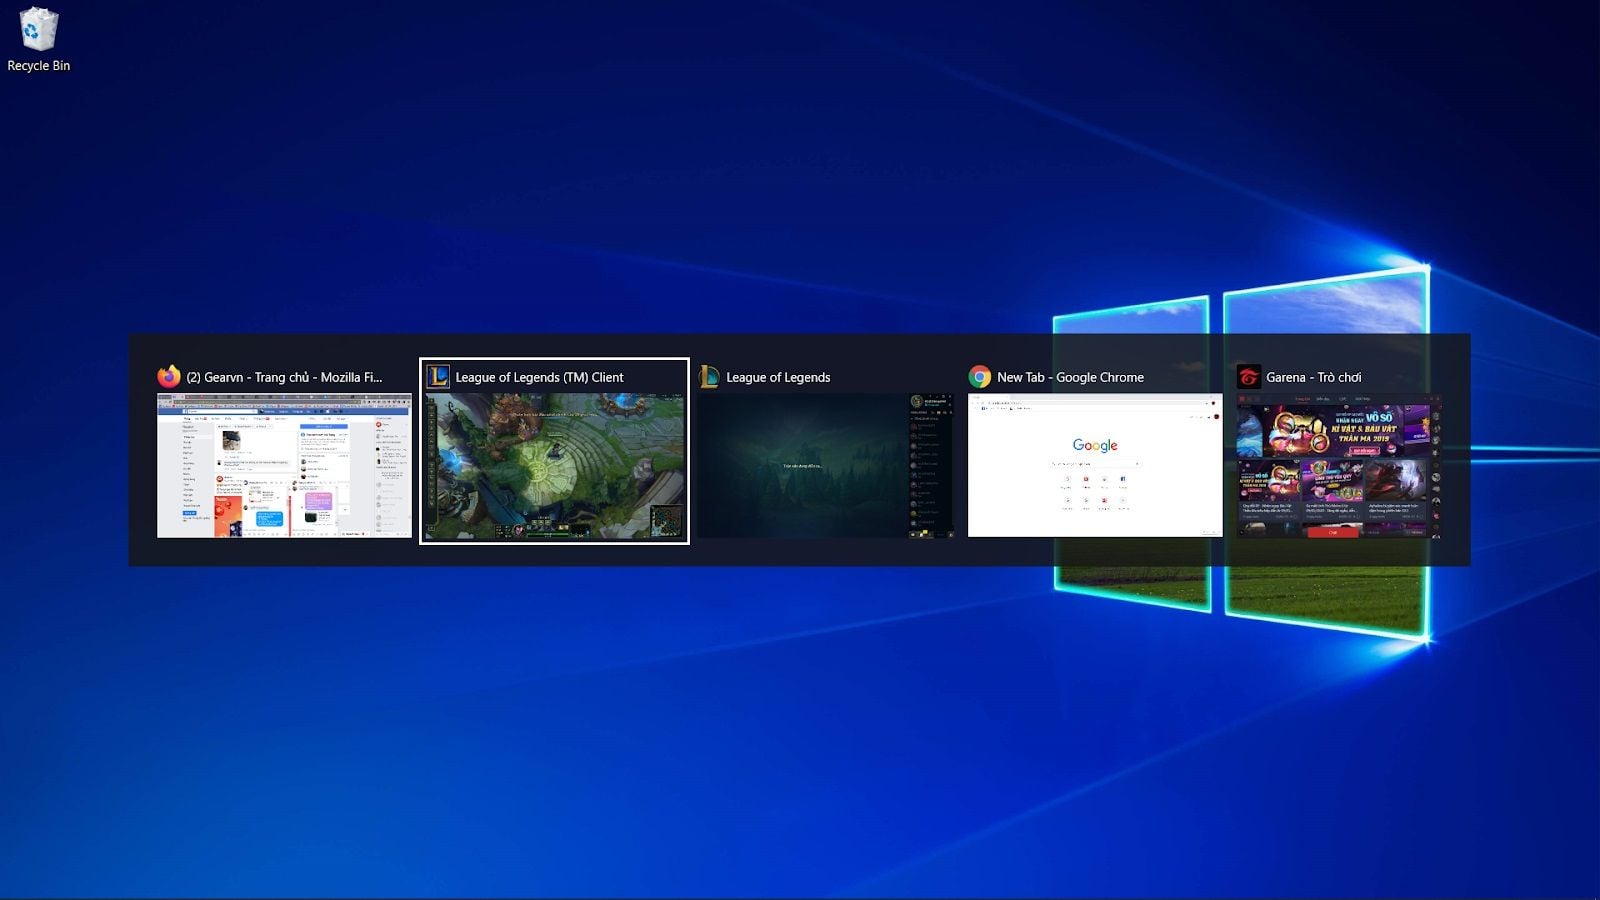Click the gold L icon of League of Legends Client

(436, 377)
